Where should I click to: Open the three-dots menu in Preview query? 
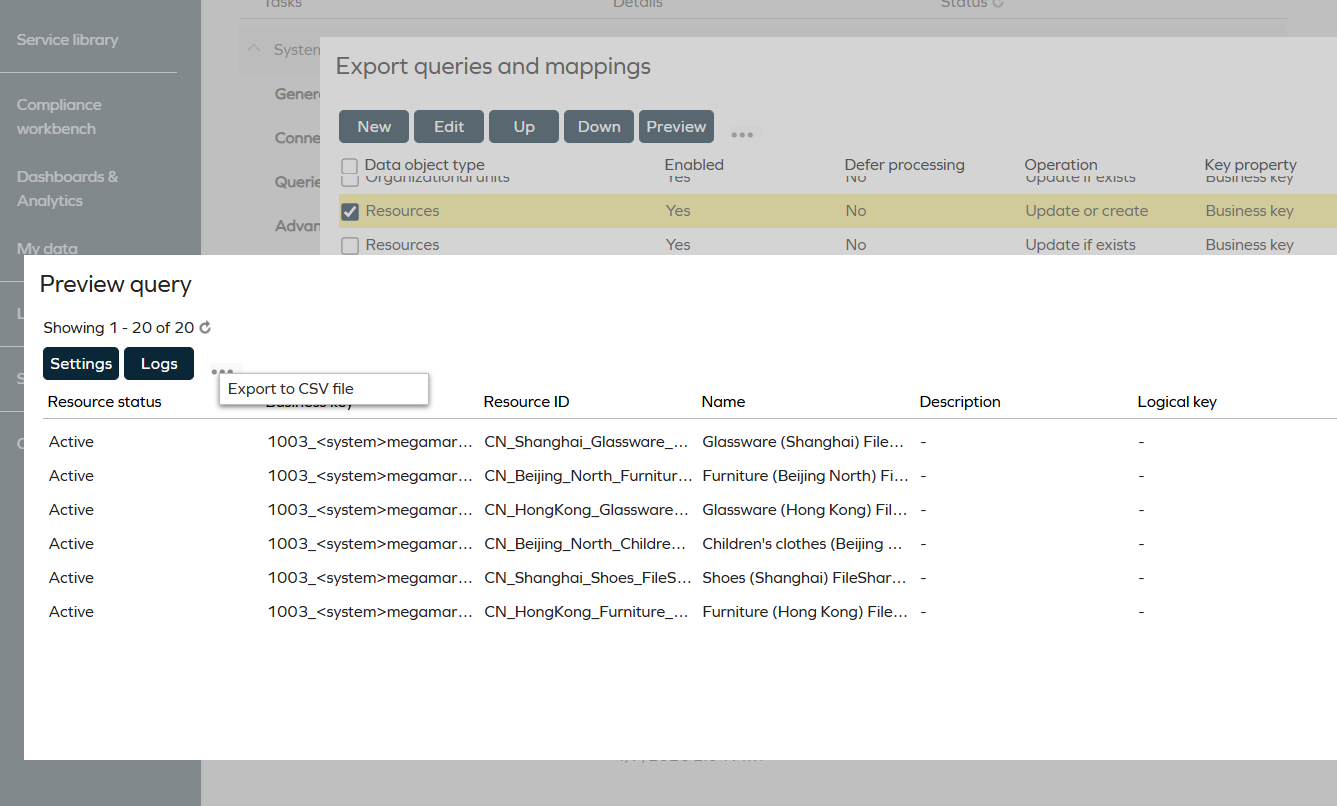coord(223,370)
